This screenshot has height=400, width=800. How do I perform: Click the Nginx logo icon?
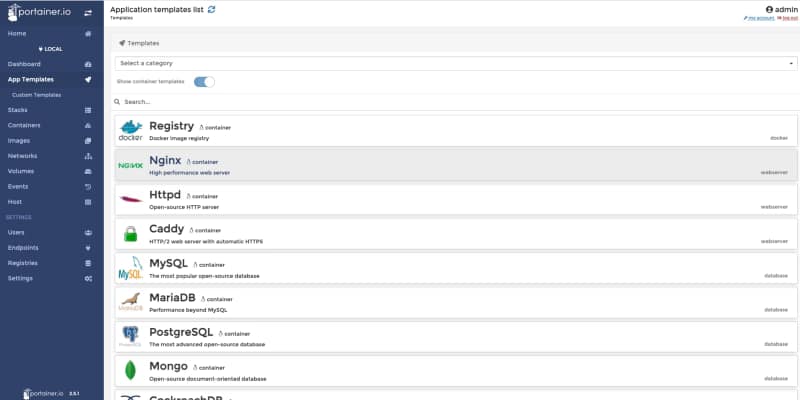pos(131,165)
